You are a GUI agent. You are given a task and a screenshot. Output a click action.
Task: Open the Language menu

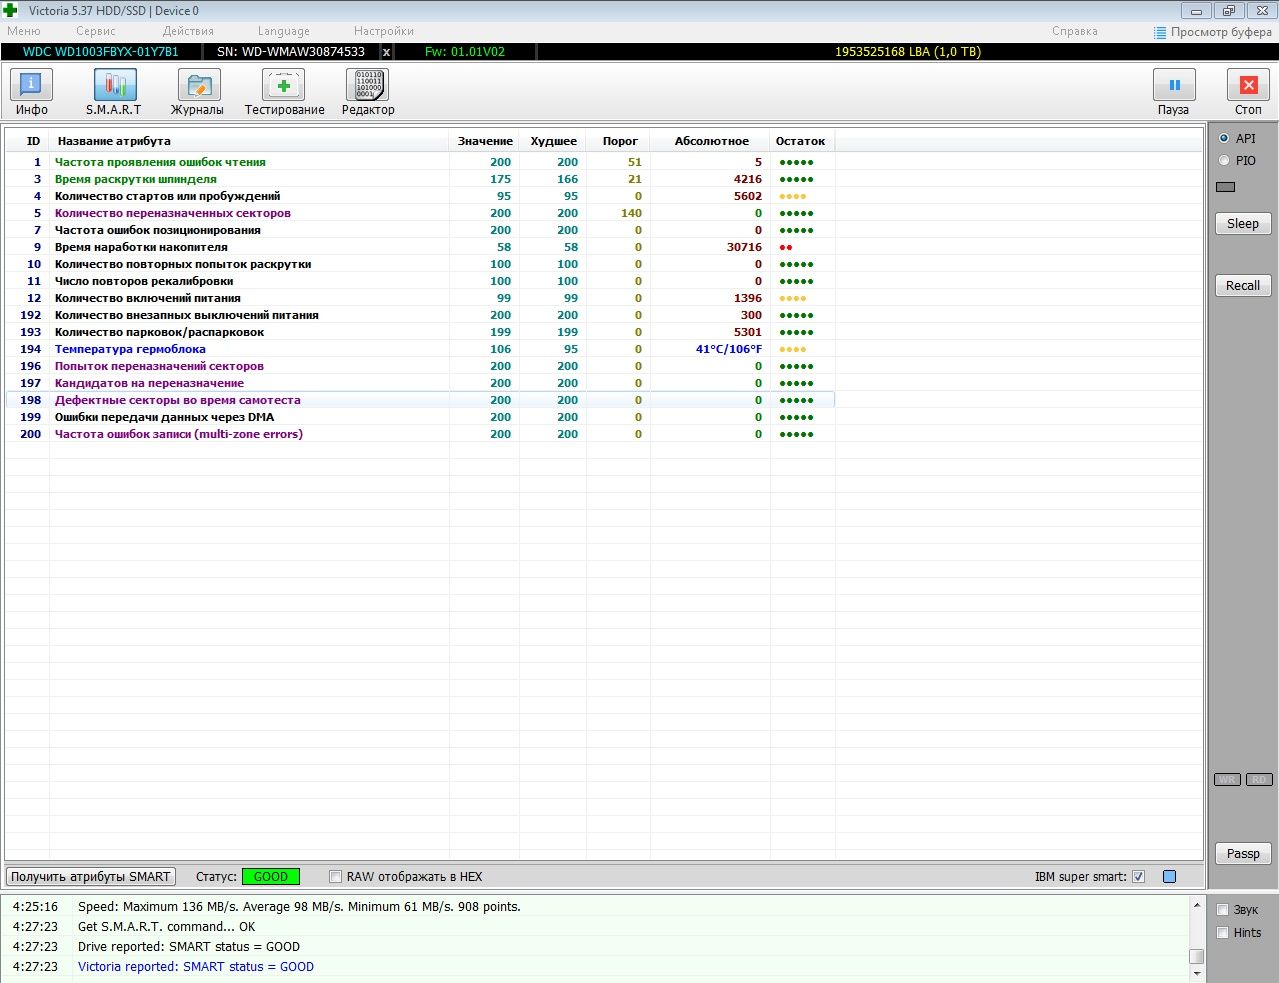(x=284, y=32)
